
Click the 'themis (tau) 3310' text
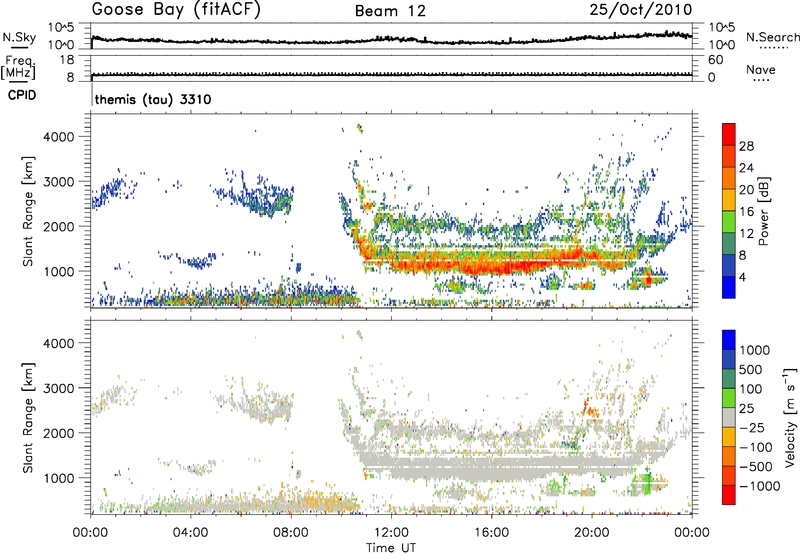pos(153,99)
